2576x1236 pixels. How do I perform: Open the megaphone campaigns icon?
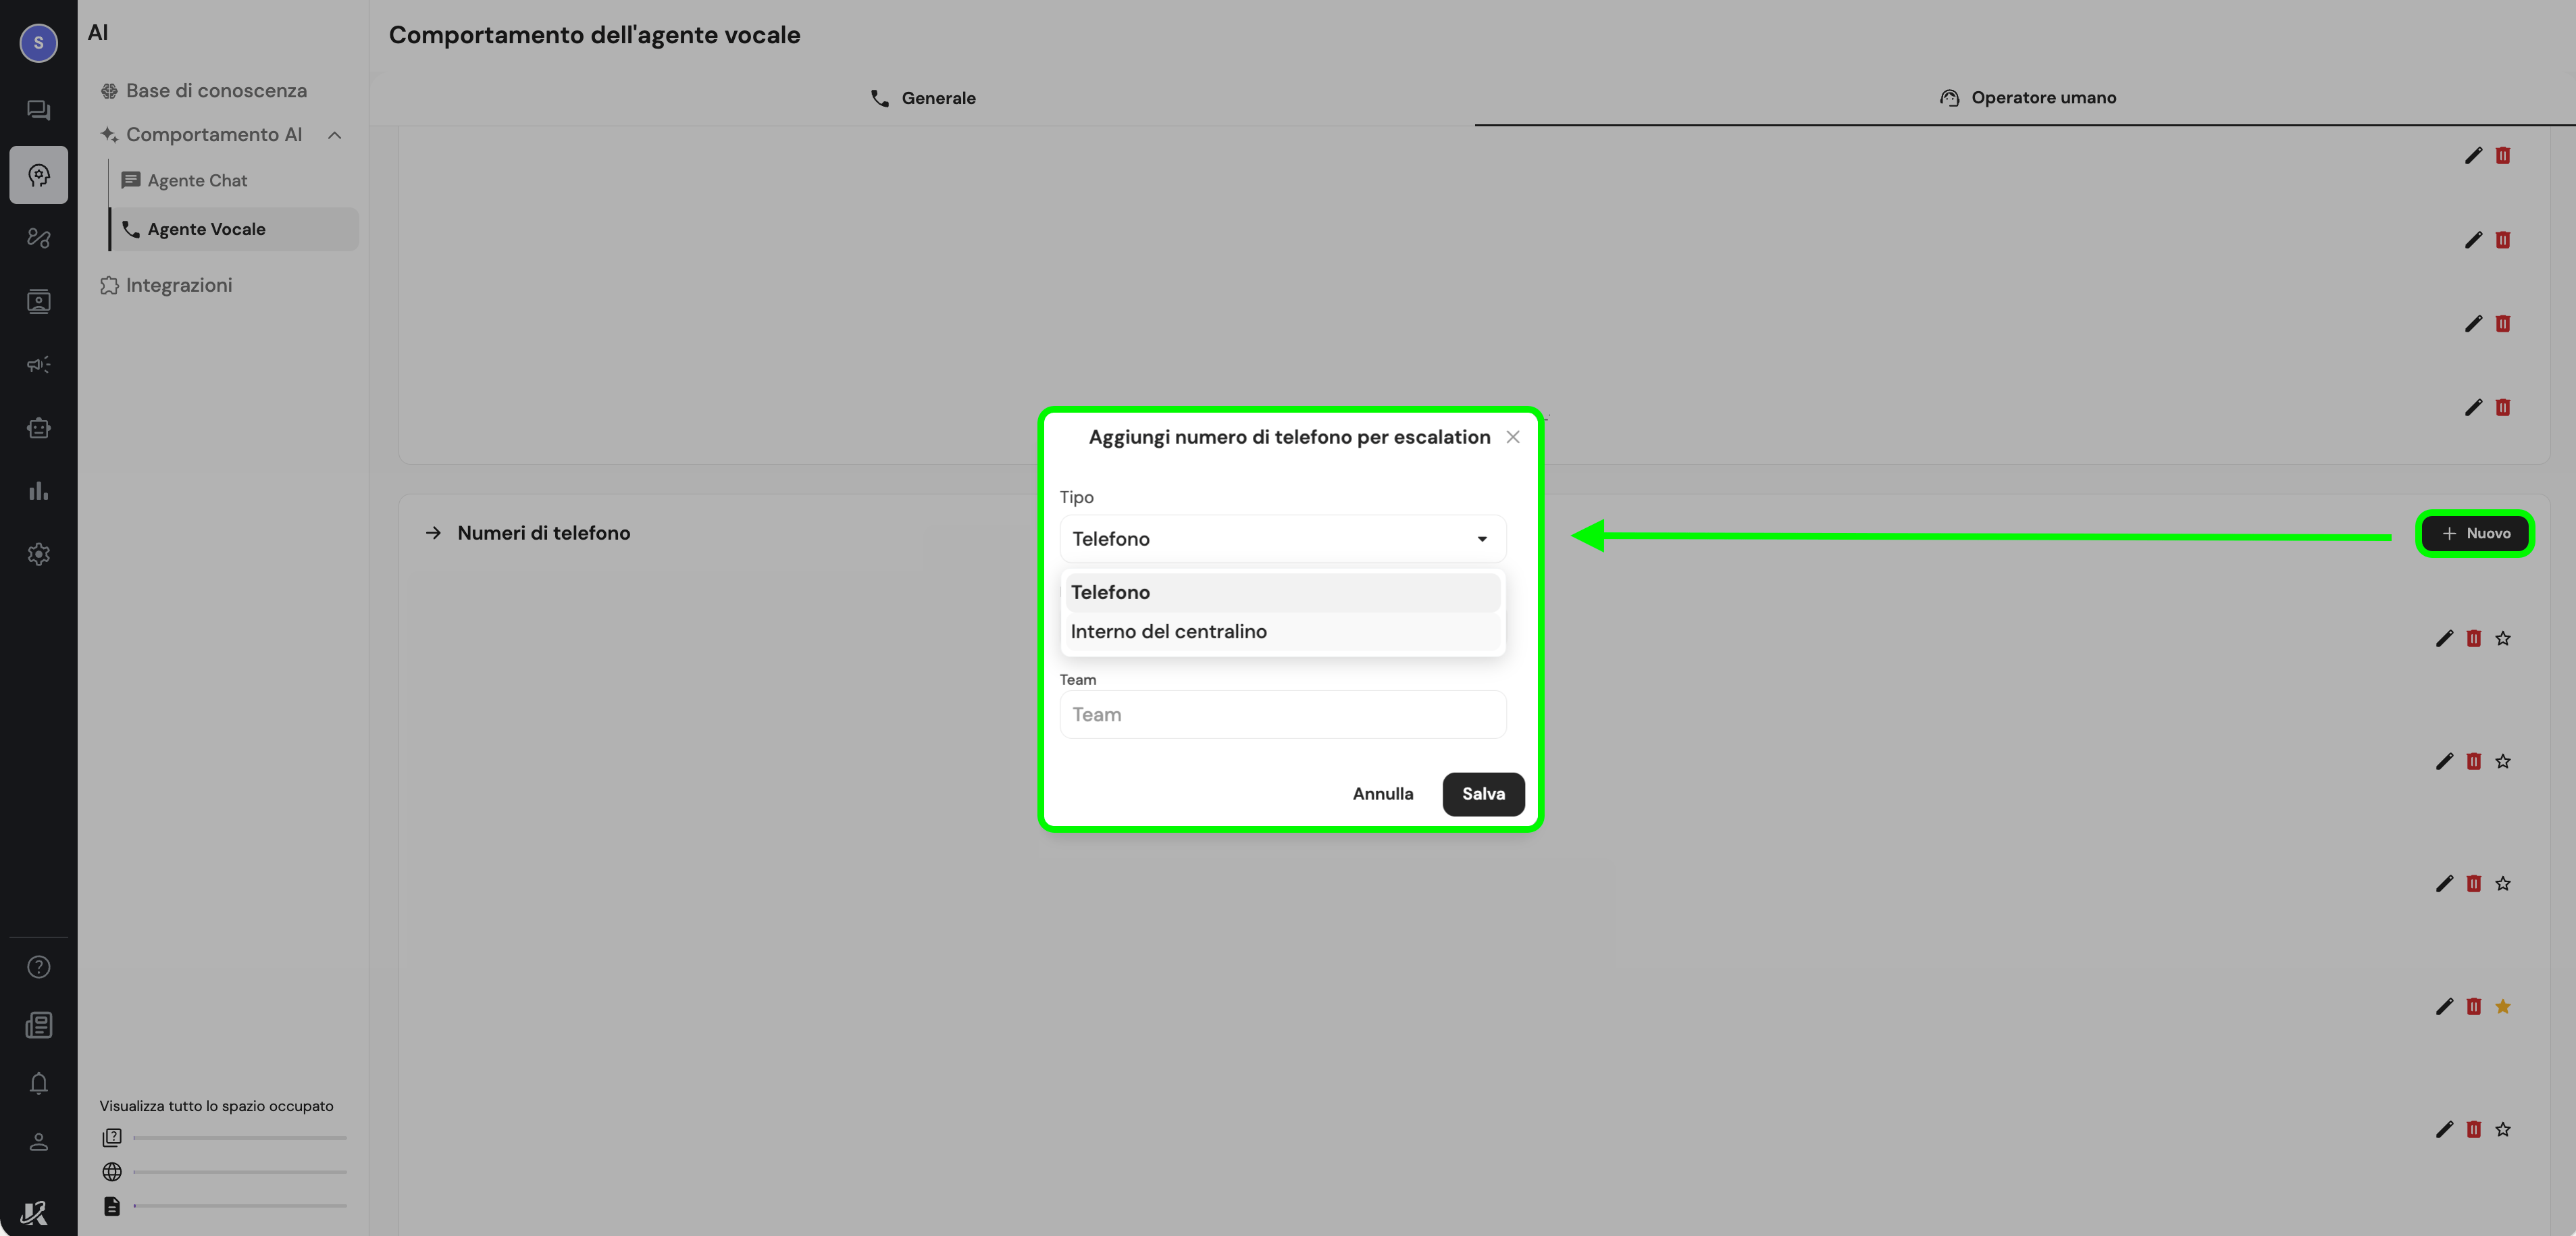38,364
